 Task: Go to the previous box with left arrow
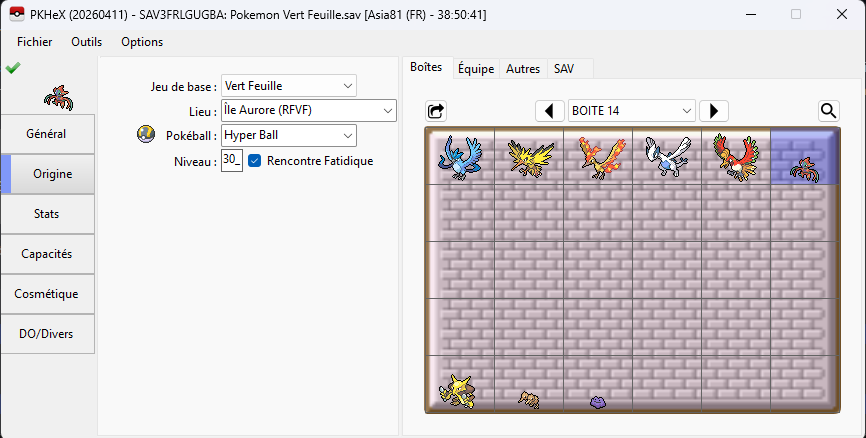click(x=549, y=111)
